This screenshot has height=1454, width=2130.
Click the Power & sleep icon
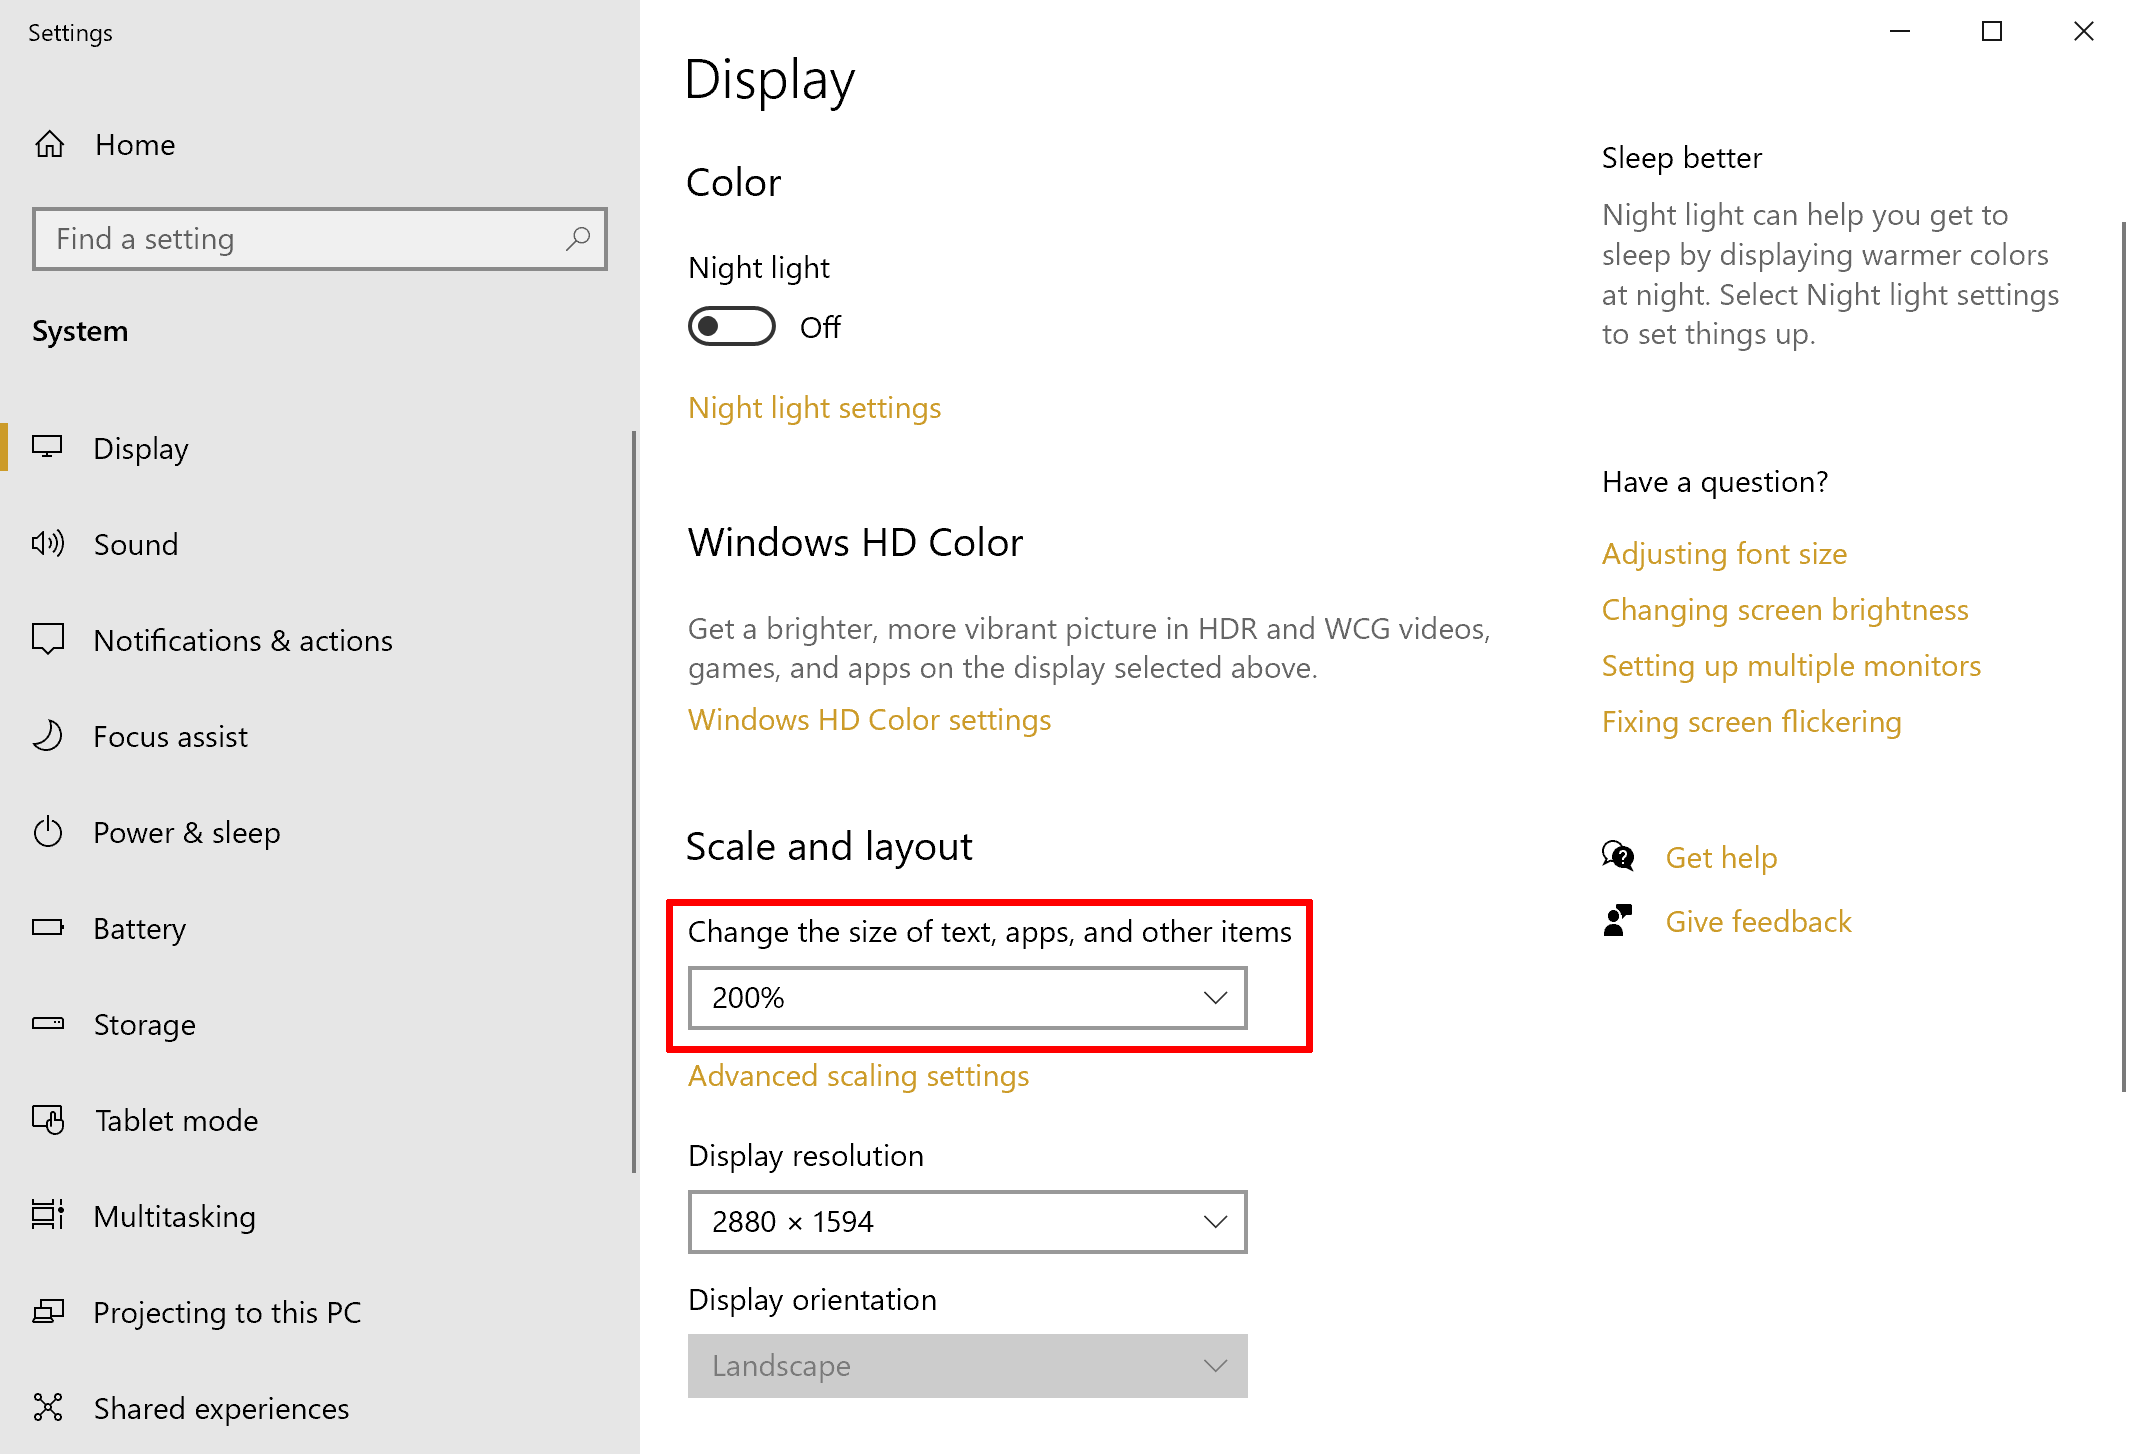coord(48,832)
